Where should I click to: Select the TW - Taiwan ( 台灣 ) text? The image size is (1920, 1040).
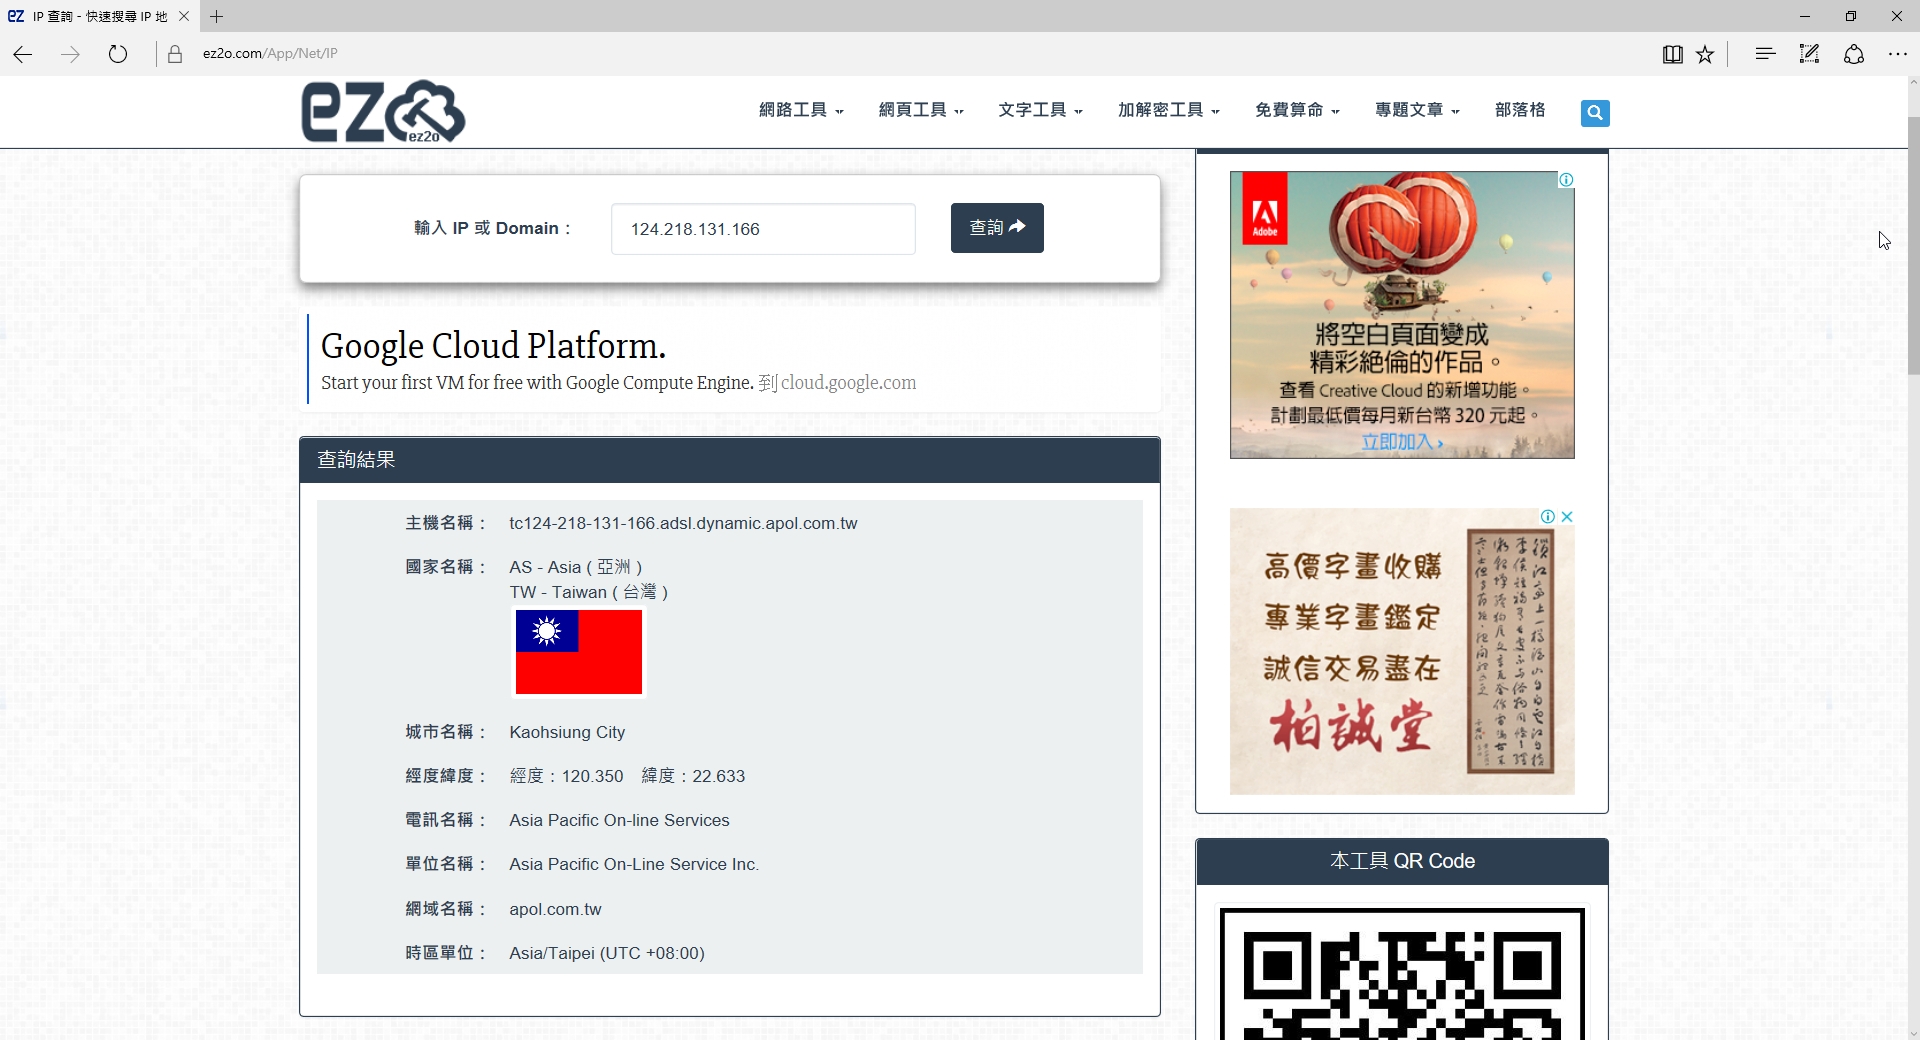pos(588,592)
